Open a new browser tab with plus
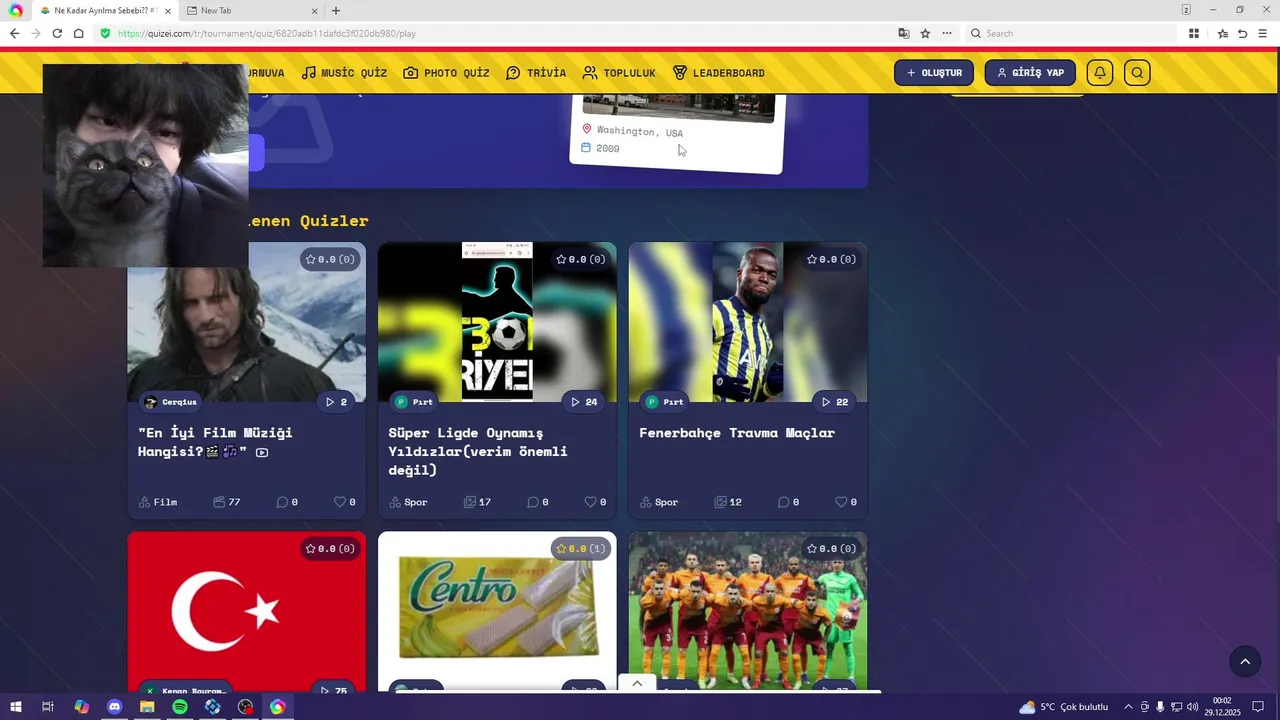 [x=336, y=11]
